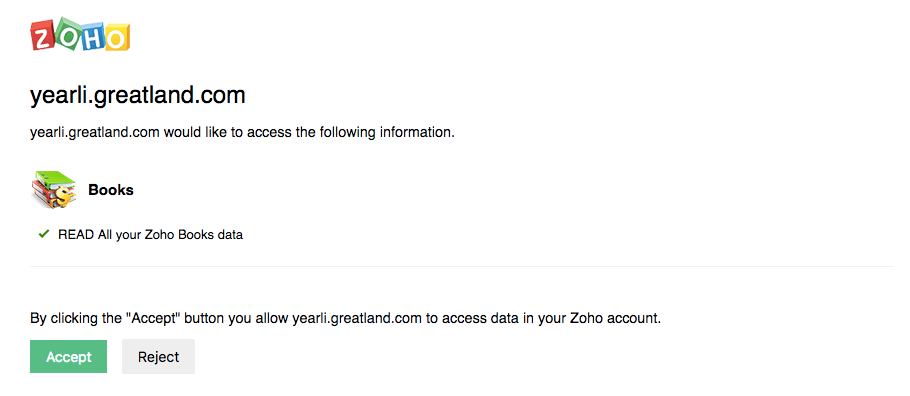The image size is (910, 396).
Task: Click the blue H block in logo
Action: pos(93,37)
